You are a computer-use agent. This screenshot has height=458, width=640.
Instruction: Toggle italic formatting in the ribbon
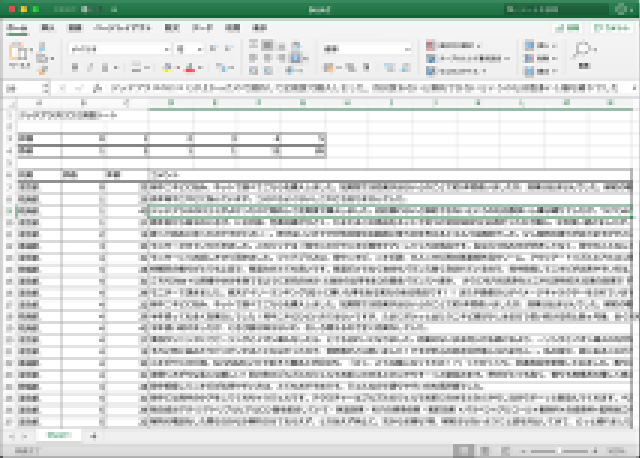(x=89, y=68)
